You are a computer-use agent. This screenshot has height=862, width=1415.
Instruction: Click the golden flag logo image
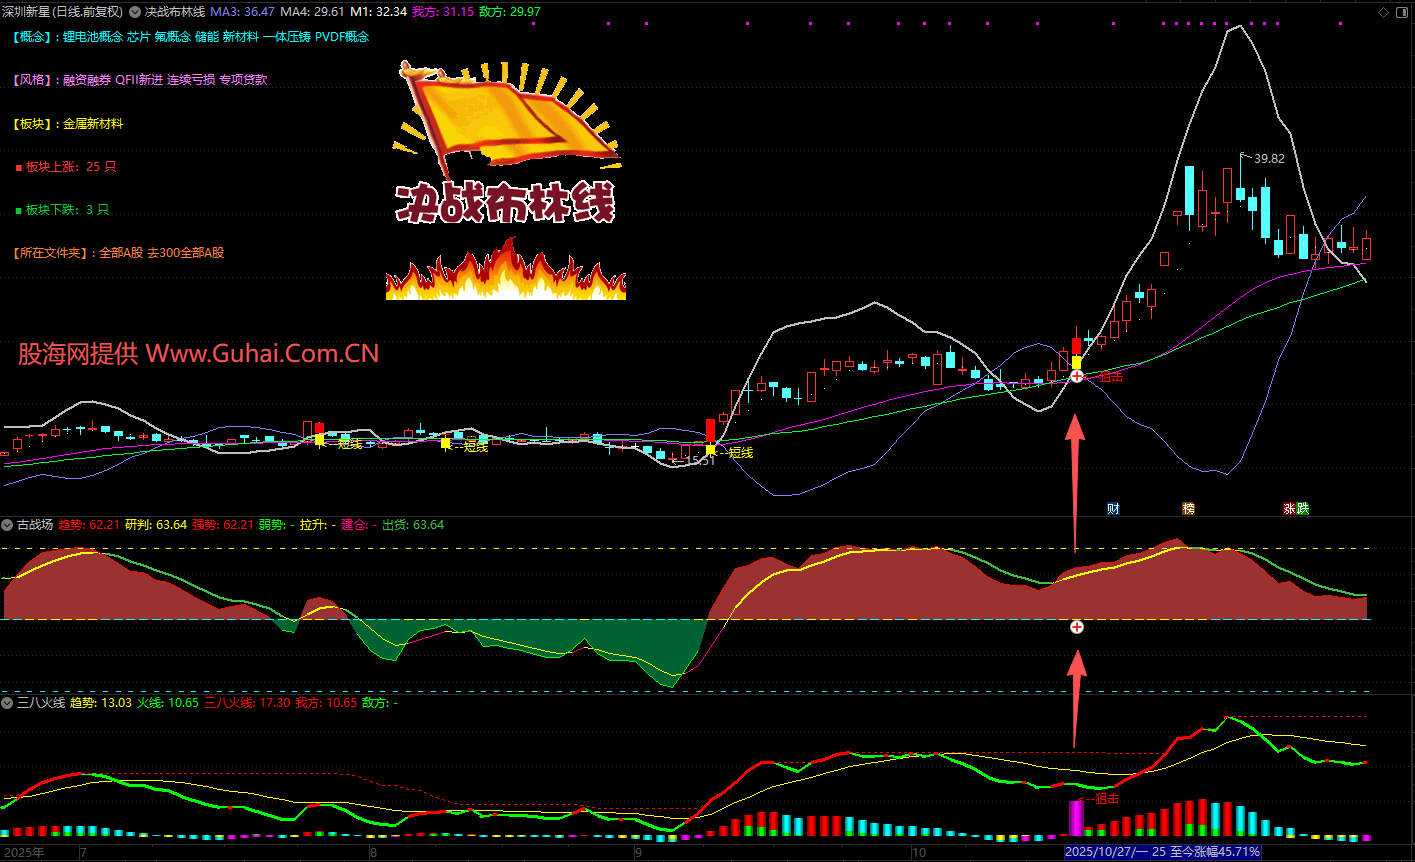(505, 115)
